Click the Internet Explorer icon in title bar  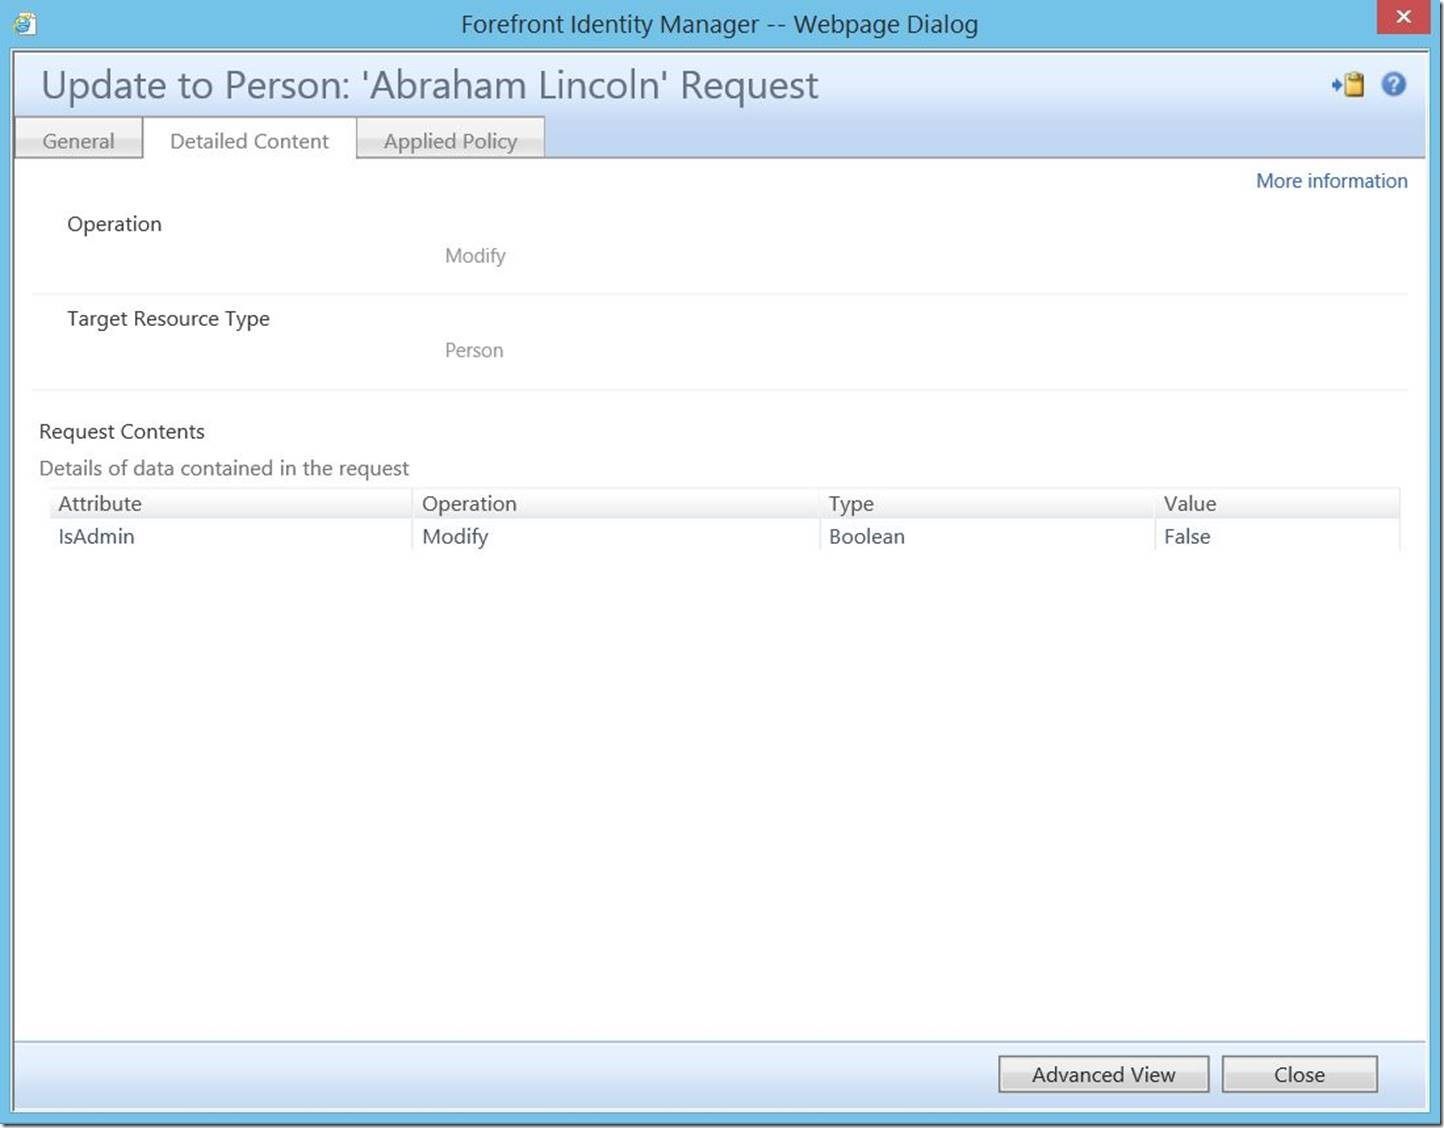24,24
